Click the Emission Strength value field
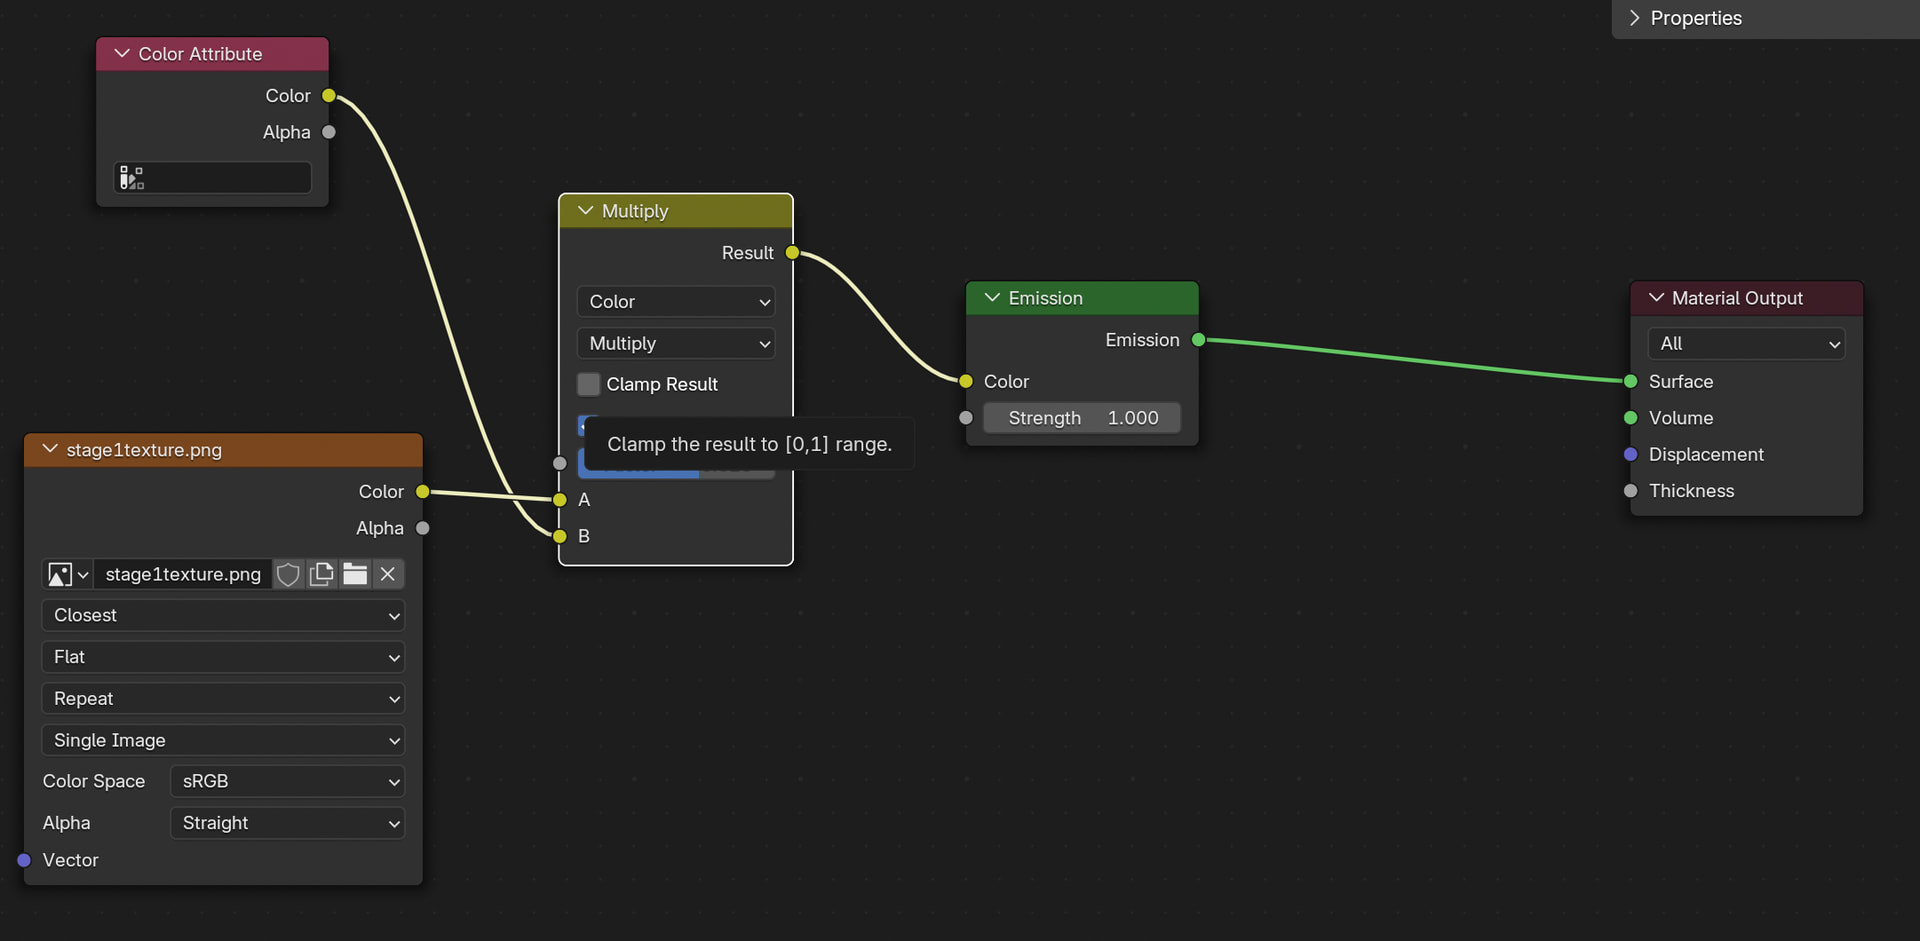The height and width of the screenshot is (941, 1920). click(x=1082, y=418)
